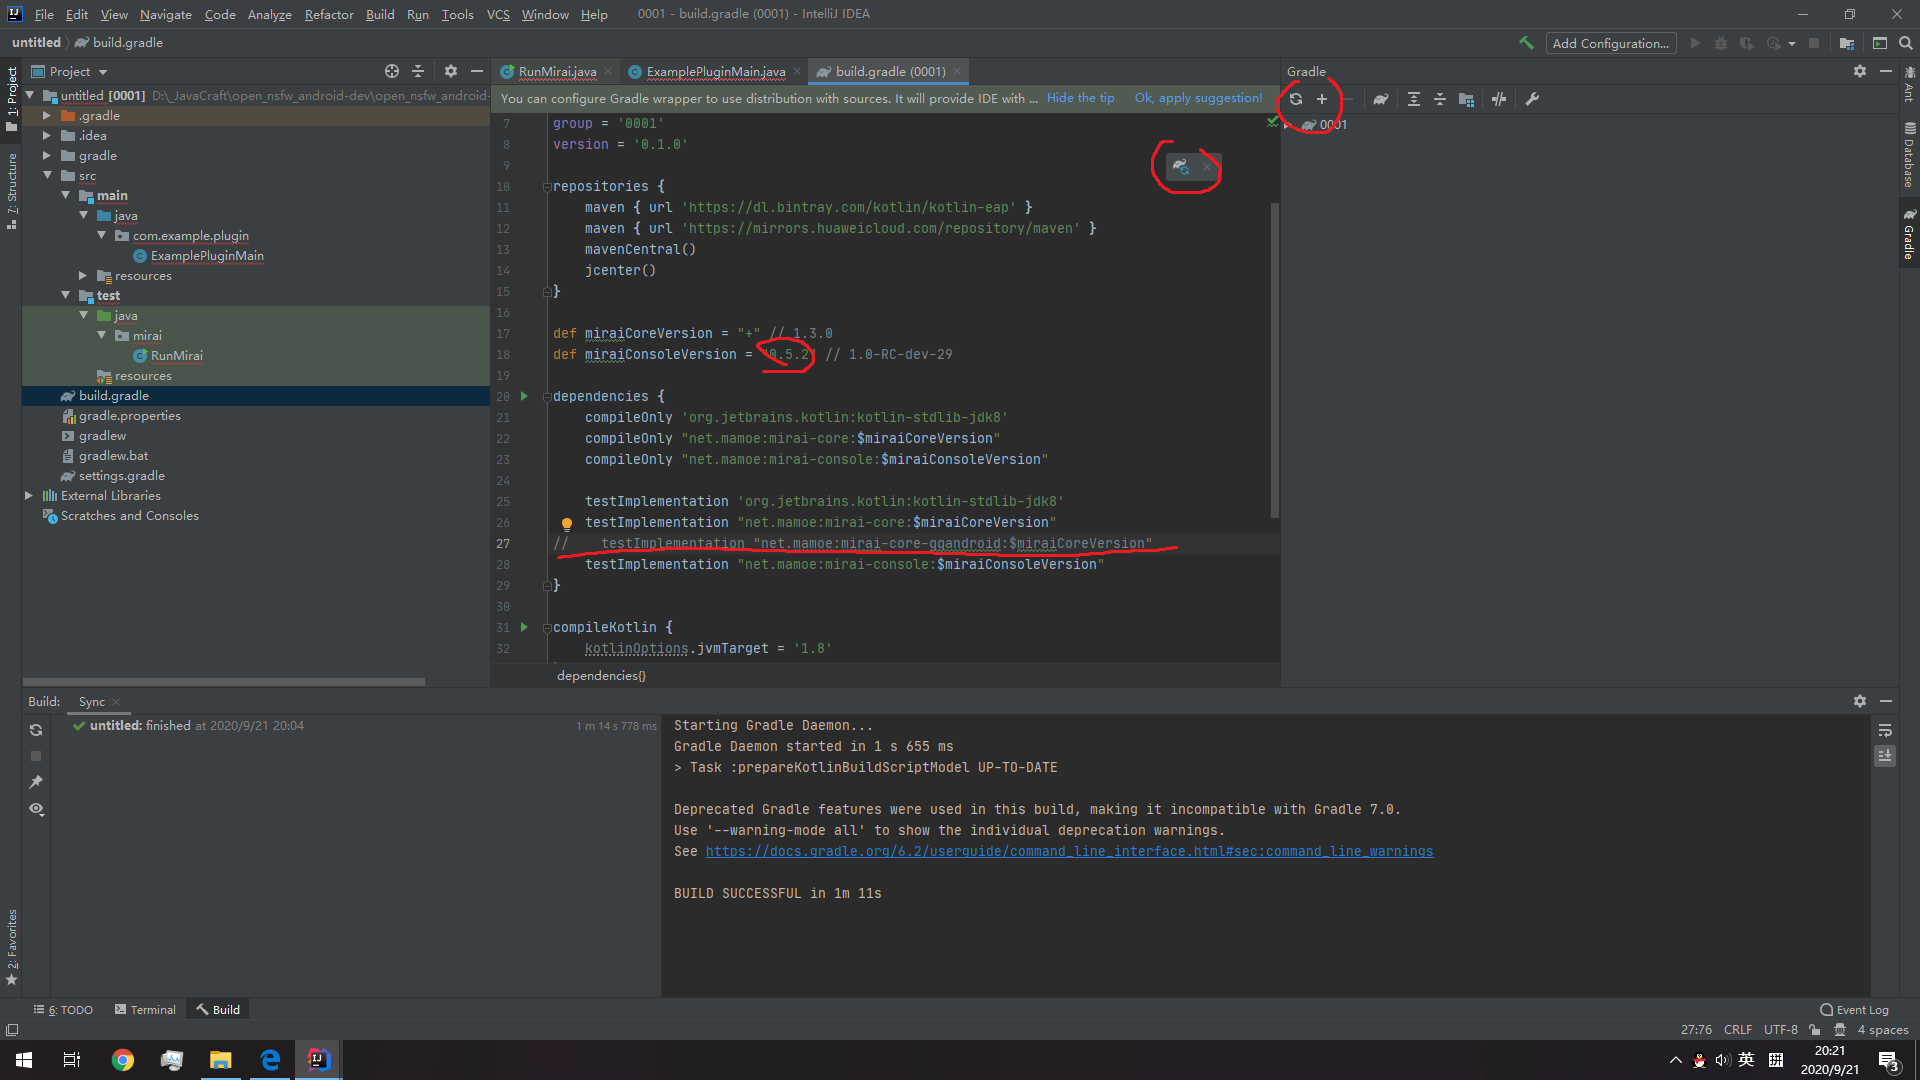Toggle soft-wrap in build output
Screen dimensions: 1920x1080
(1884, 730)
